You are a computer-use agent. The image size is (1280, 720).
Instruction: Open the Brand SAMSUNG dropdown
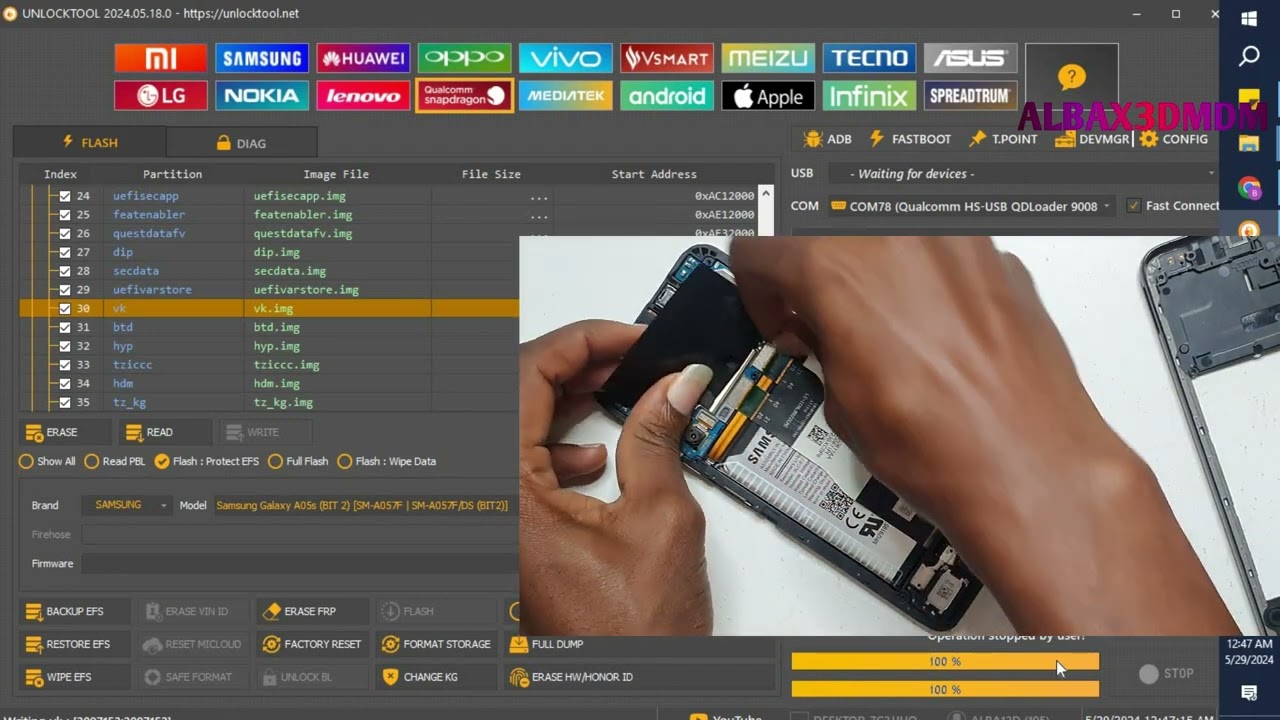click(127, 505)
